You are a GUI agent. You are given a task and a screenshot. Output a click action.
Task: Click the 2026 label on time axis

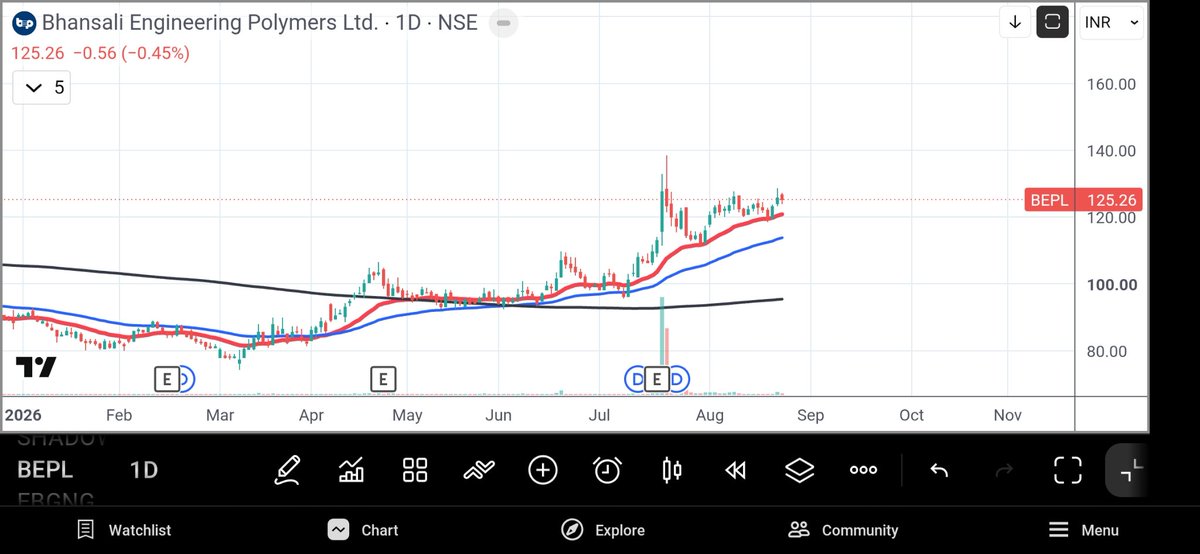coord(22,415)
